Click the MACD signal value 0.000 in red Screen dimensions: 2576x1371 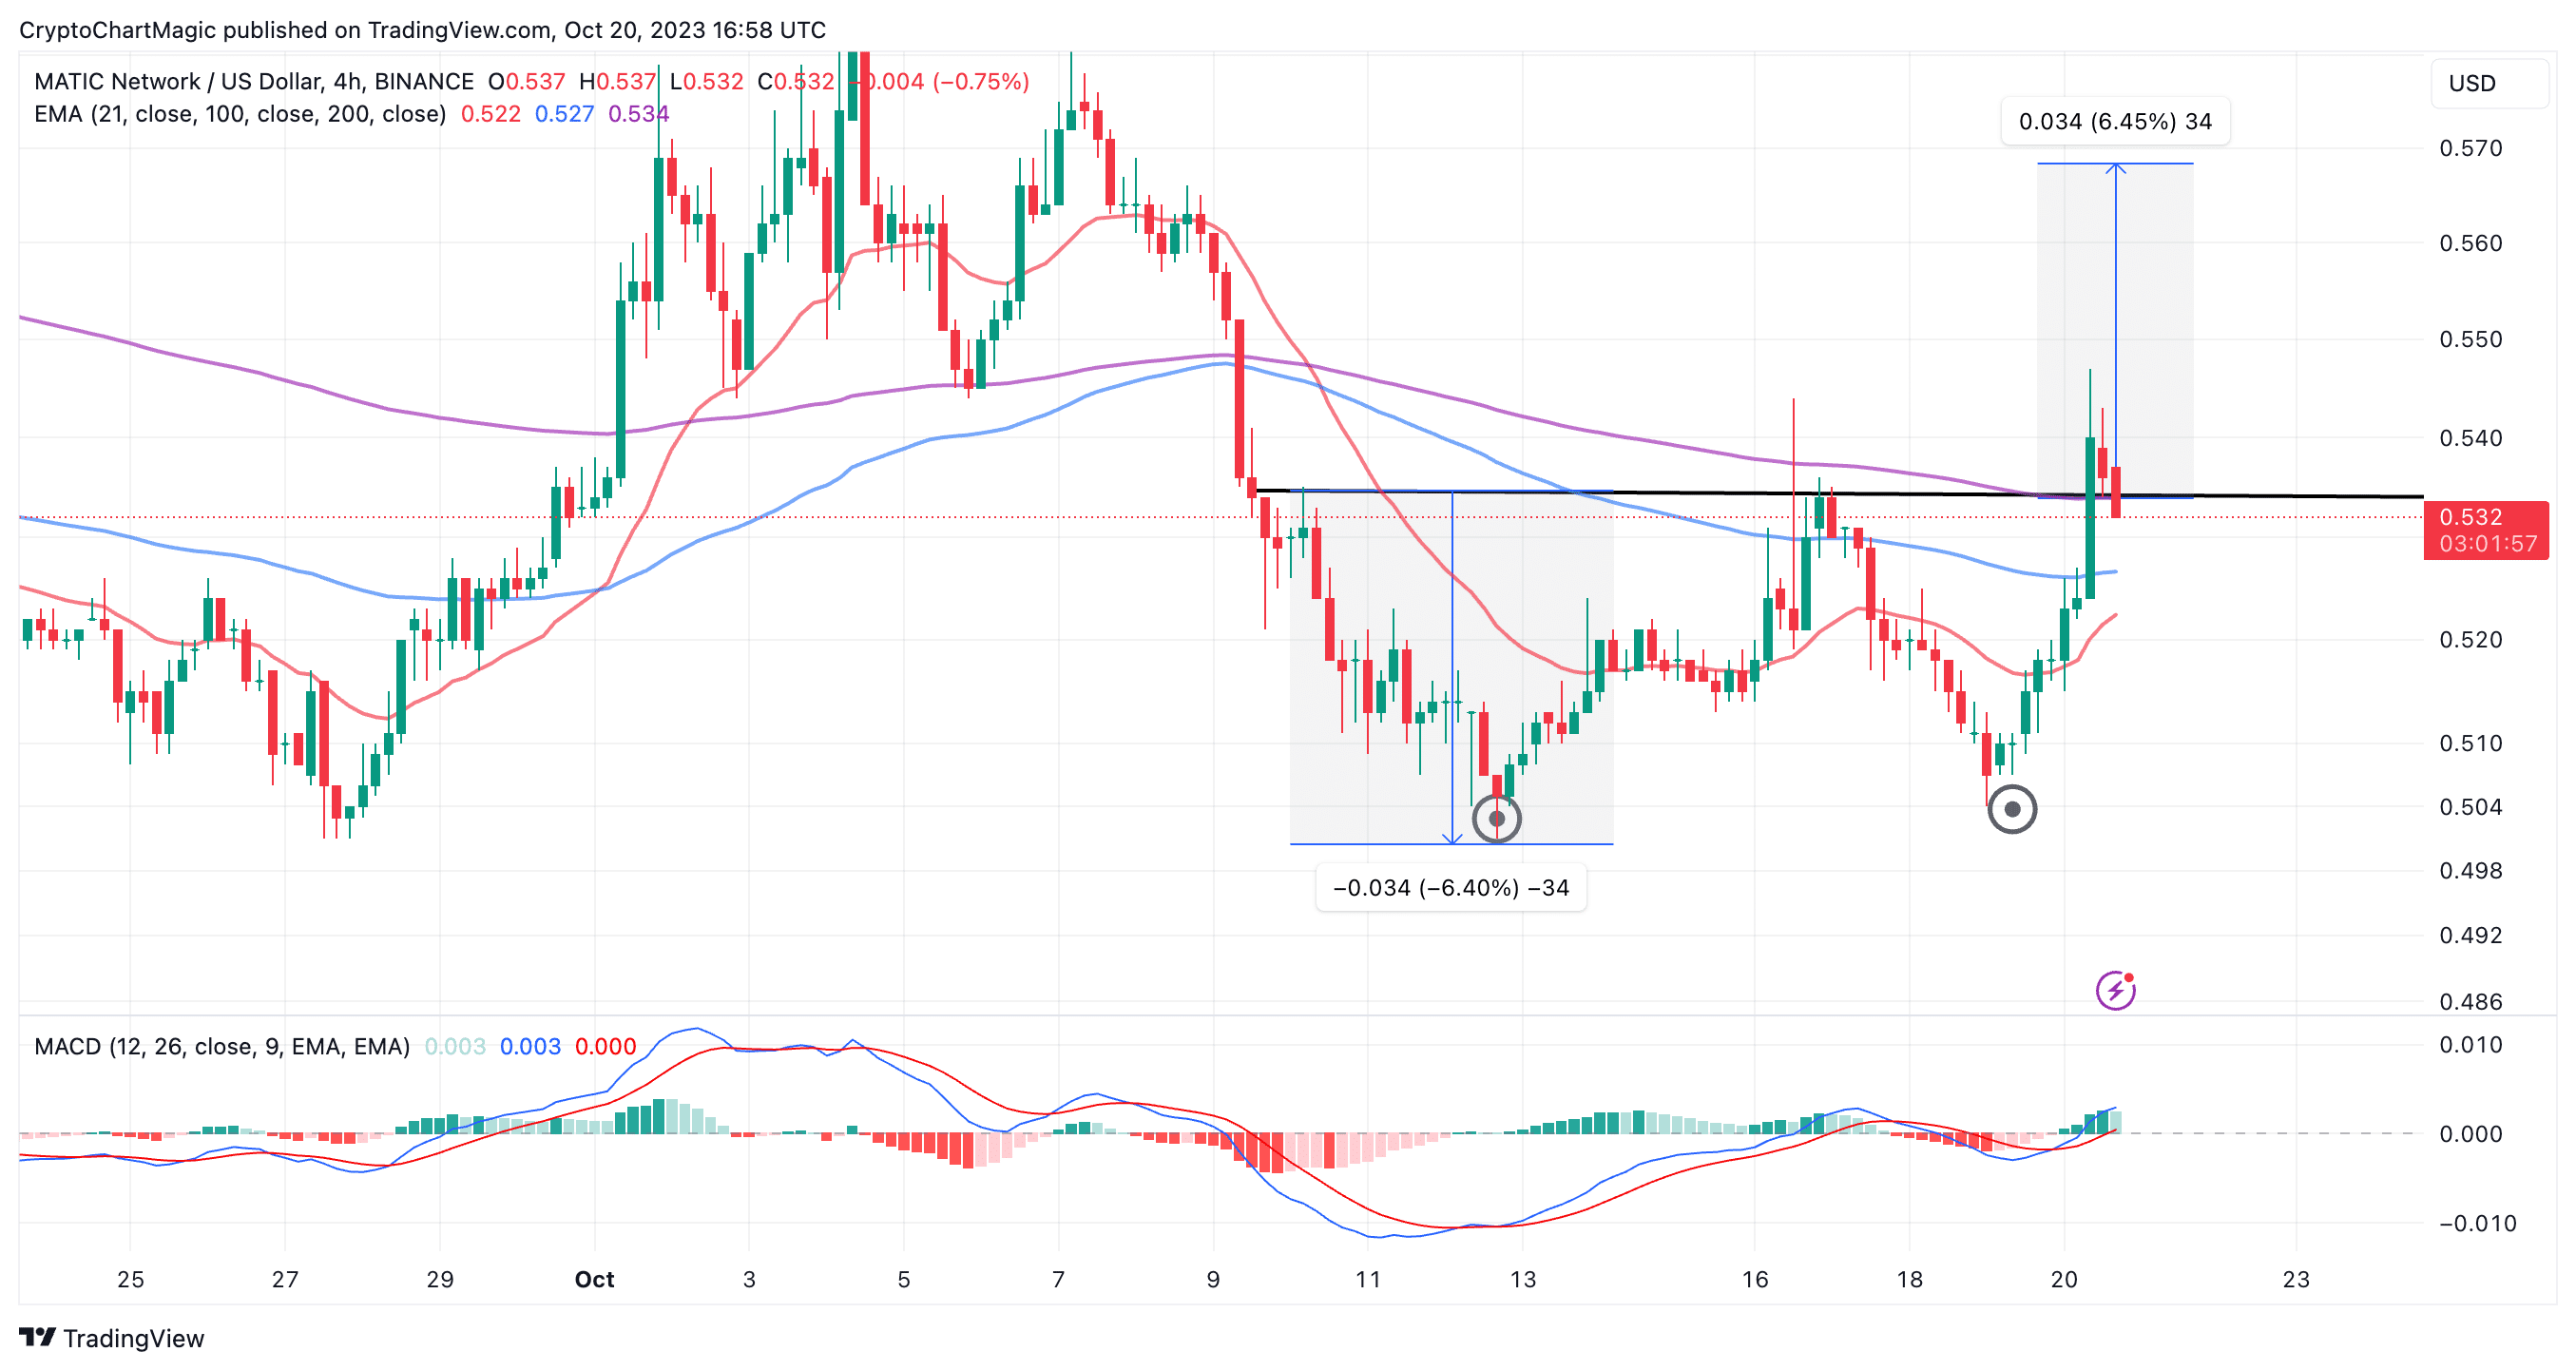[x=606, y=1046]
